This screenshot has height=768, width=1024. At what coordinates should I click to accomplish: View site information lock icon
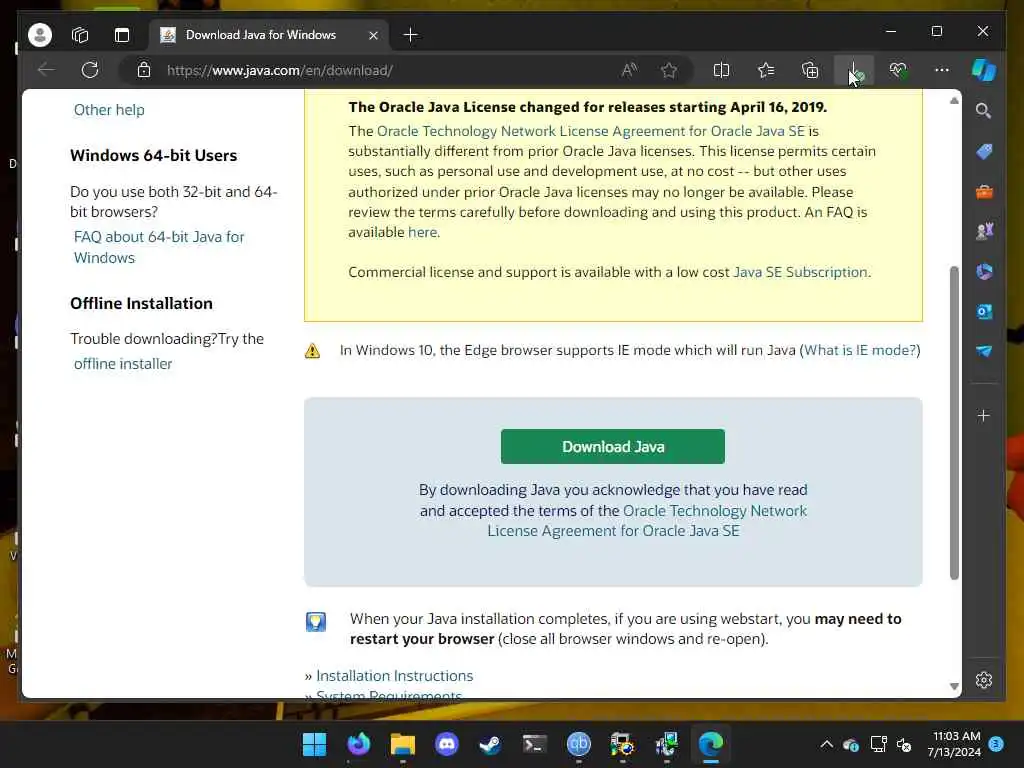(144, 70)
